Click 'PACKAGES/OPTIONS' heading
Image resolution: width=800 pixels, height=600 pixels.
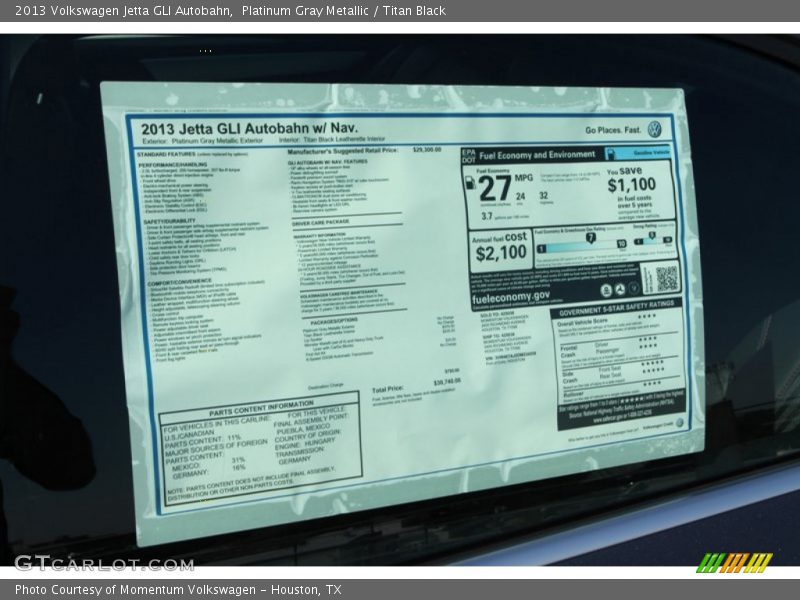[334, 321]
